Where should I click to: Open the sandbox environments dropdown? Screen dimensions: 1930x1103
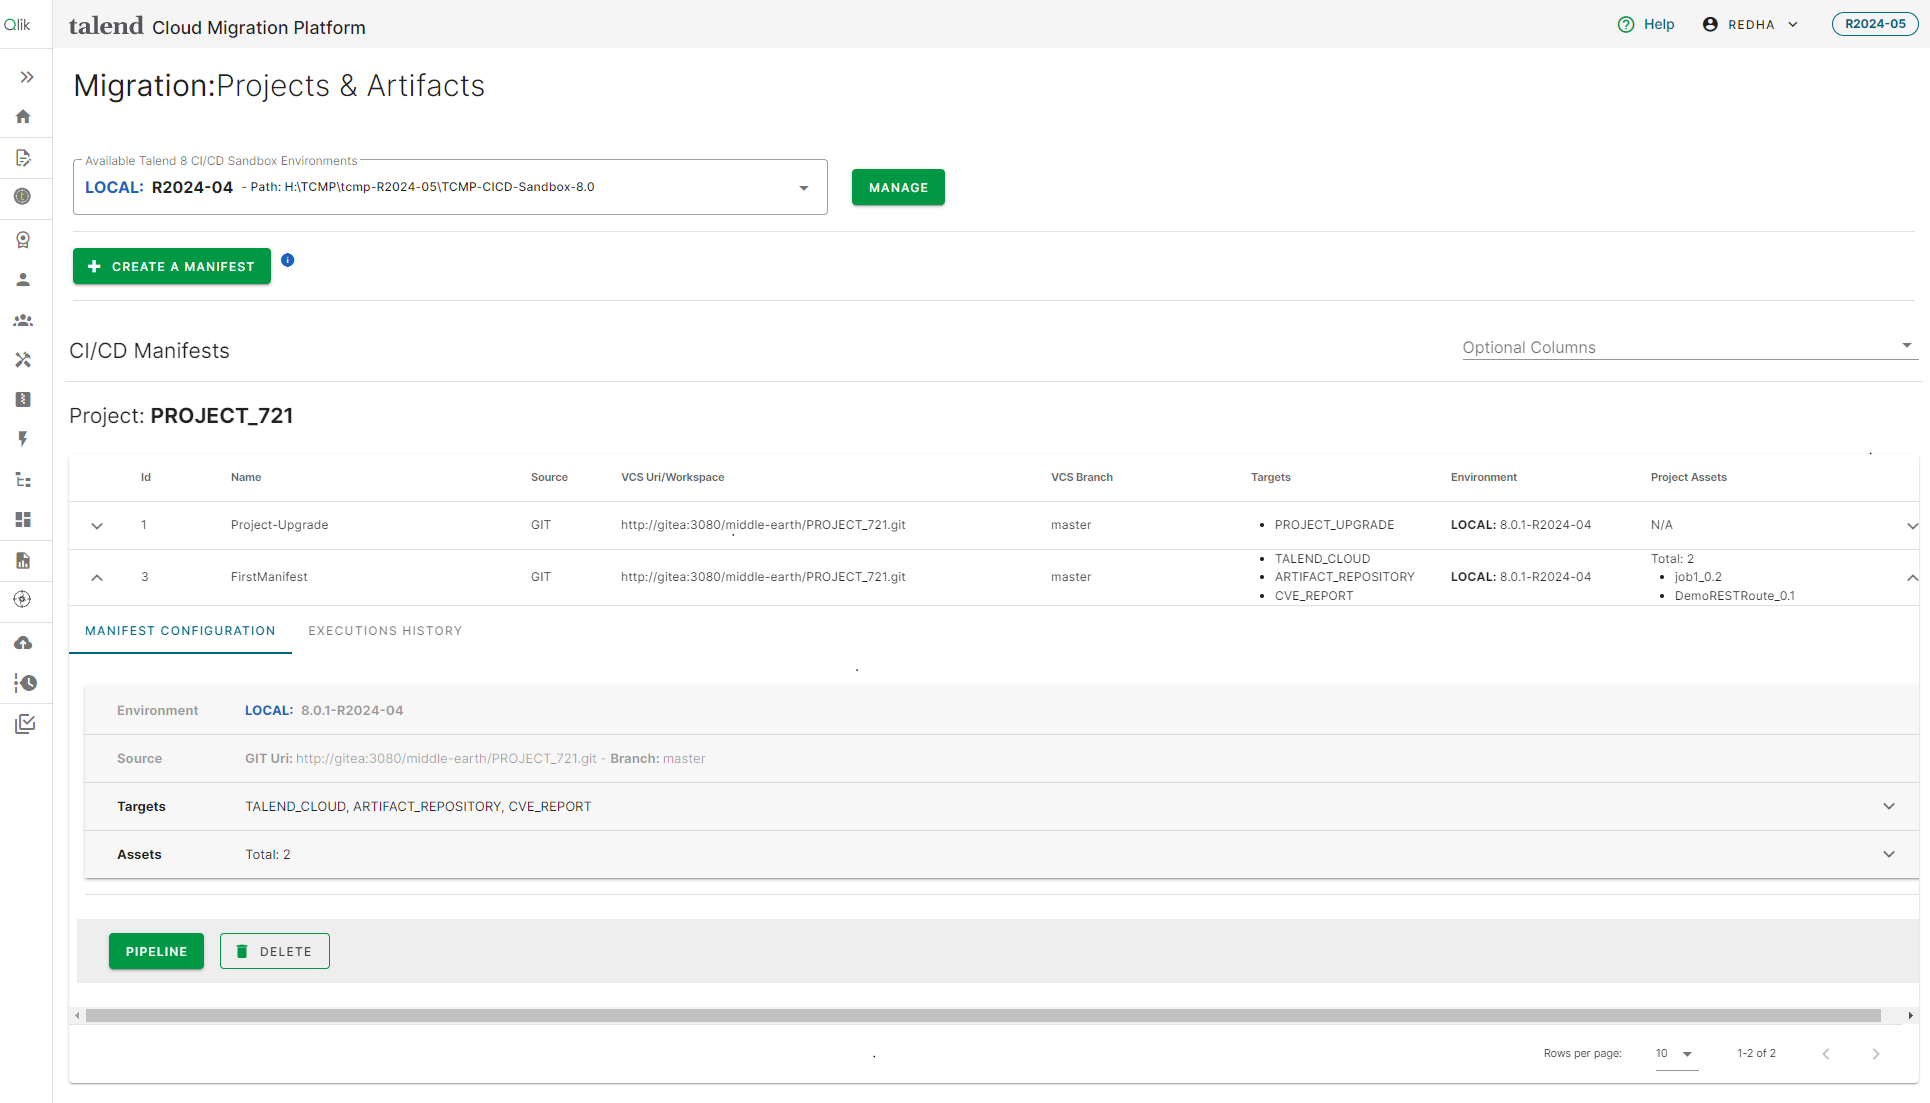point(450,187)
